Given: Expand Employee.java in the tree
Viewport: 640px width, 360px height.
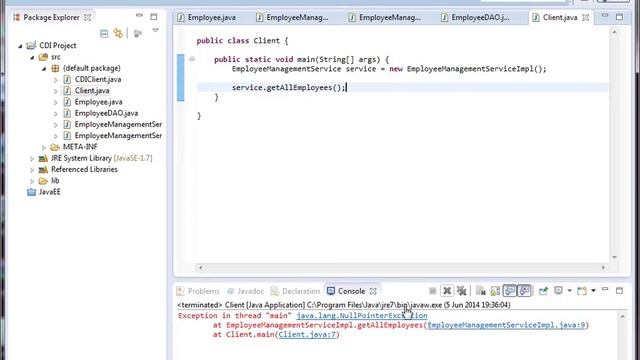Looking at the screenshot, I should (x=56, y=102).
